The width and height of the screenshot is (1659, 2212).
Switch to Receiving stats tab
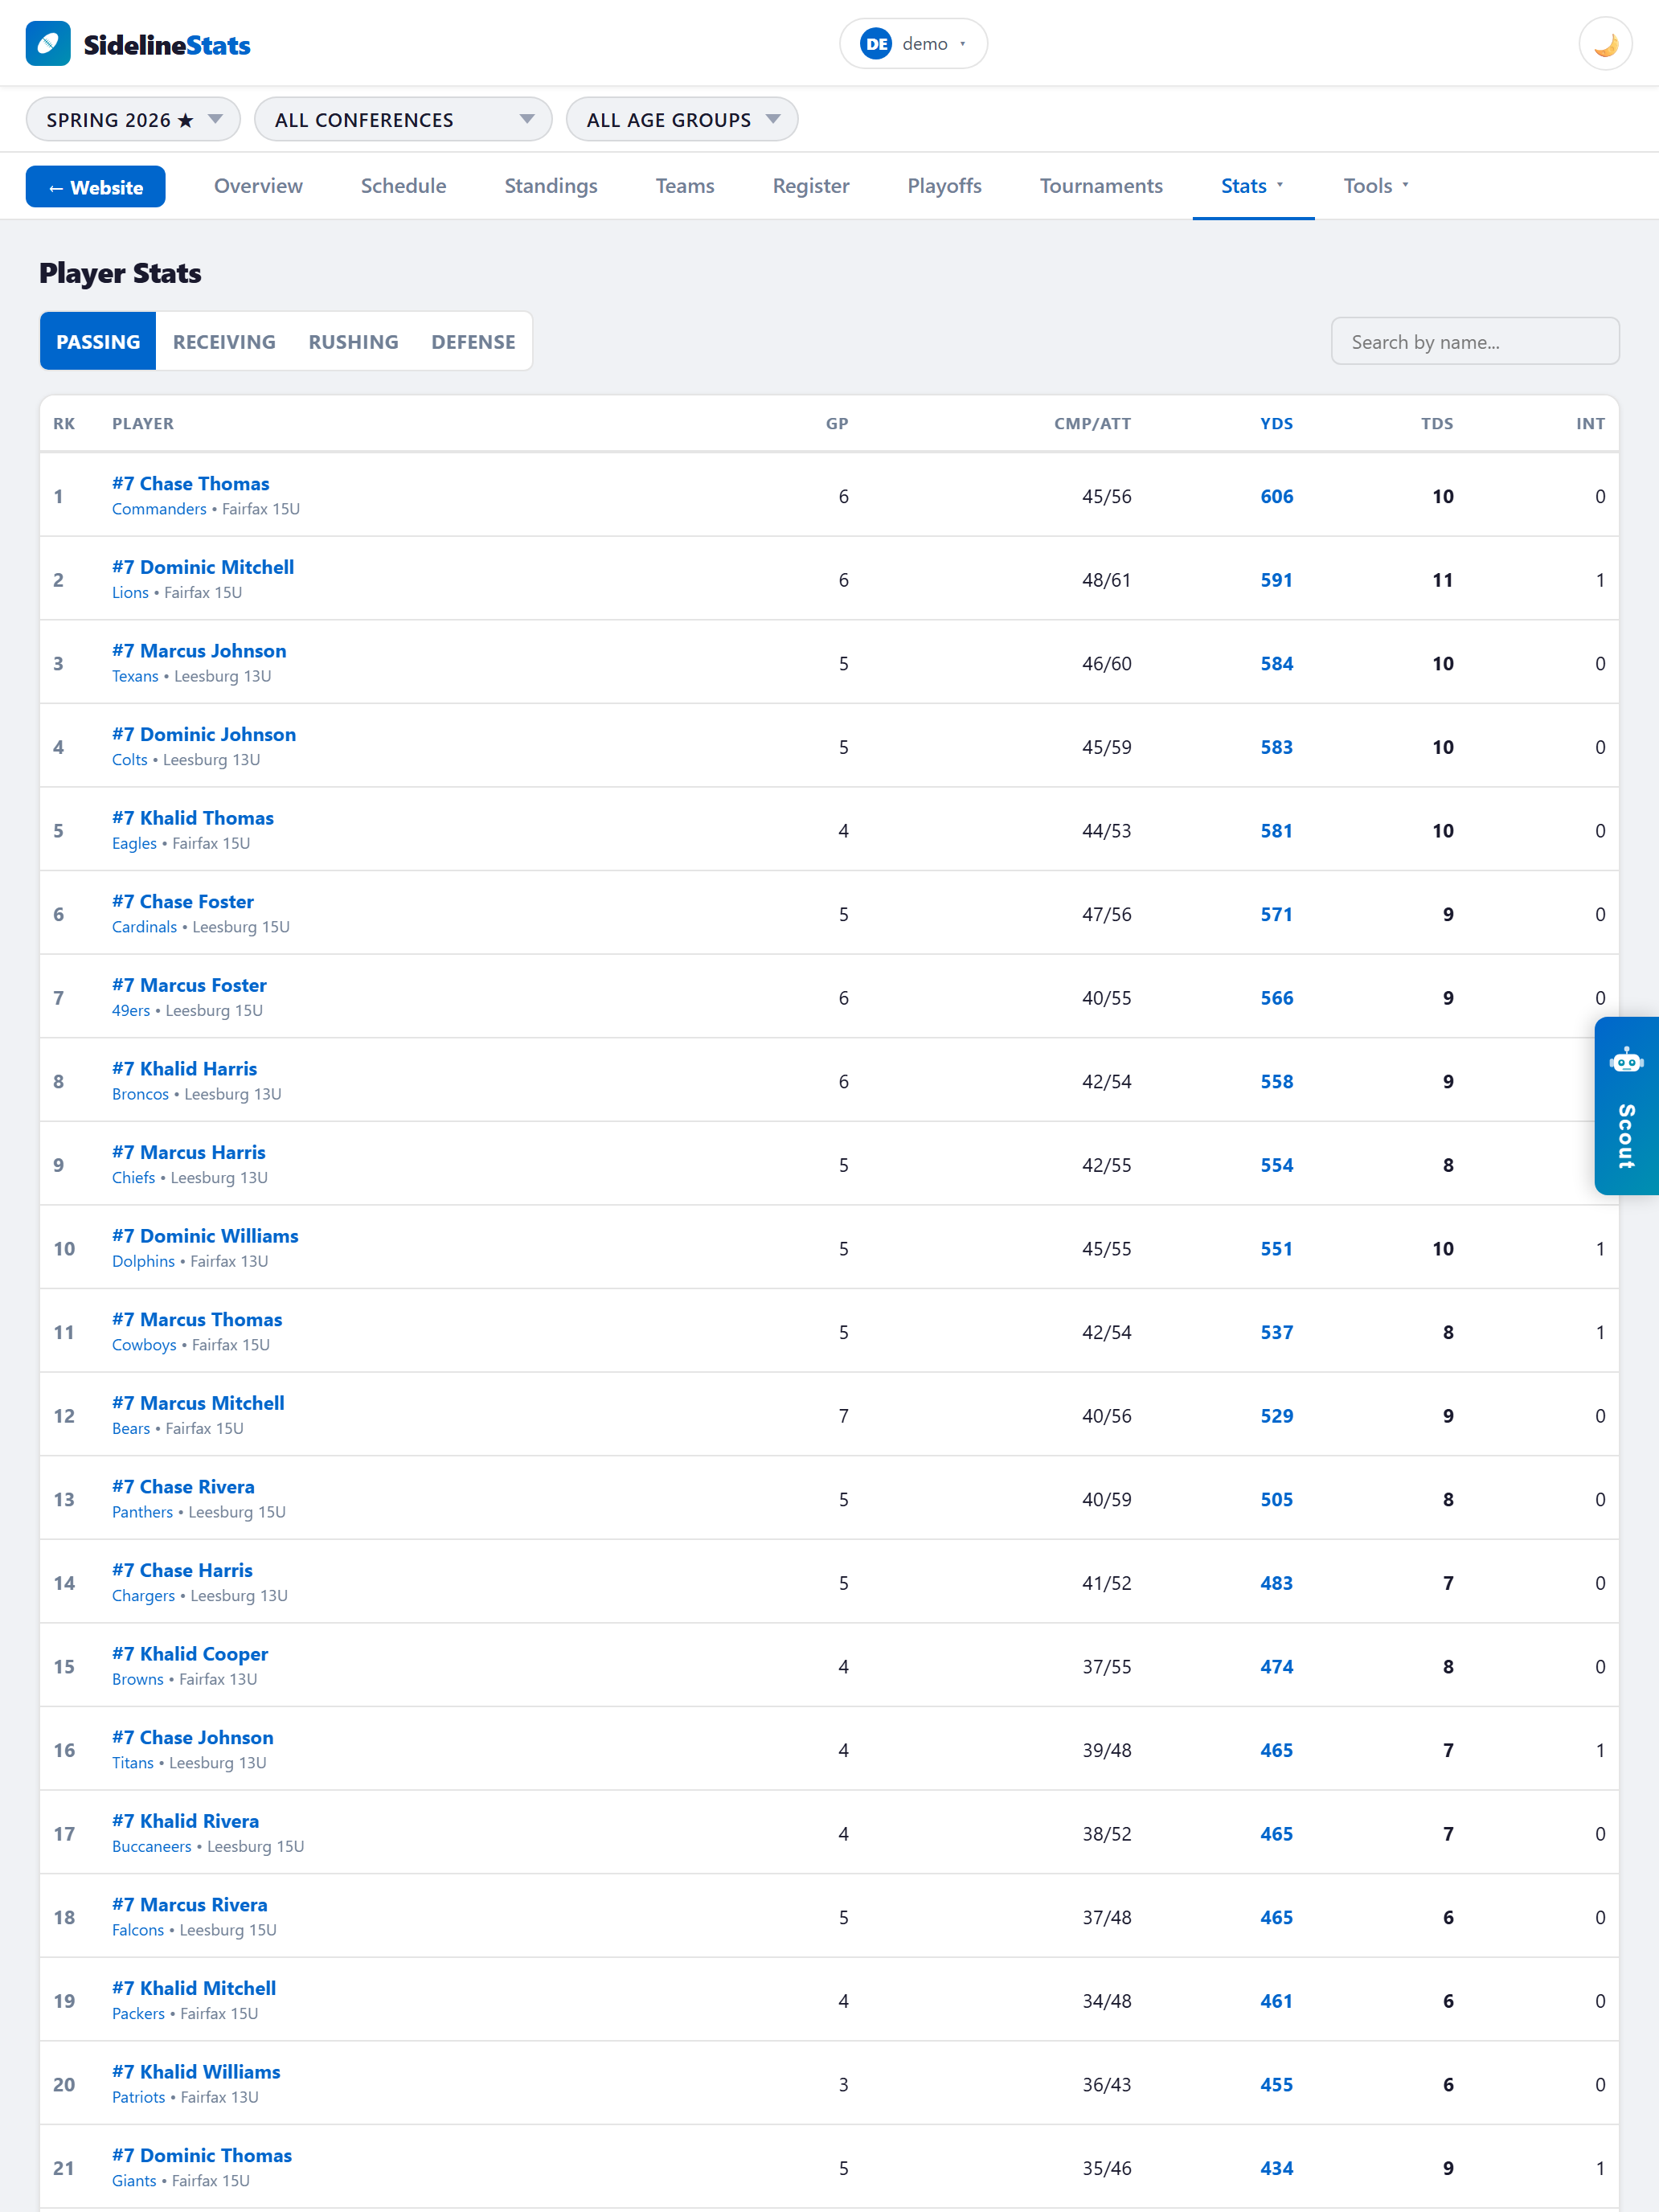[x=224, y=342]
